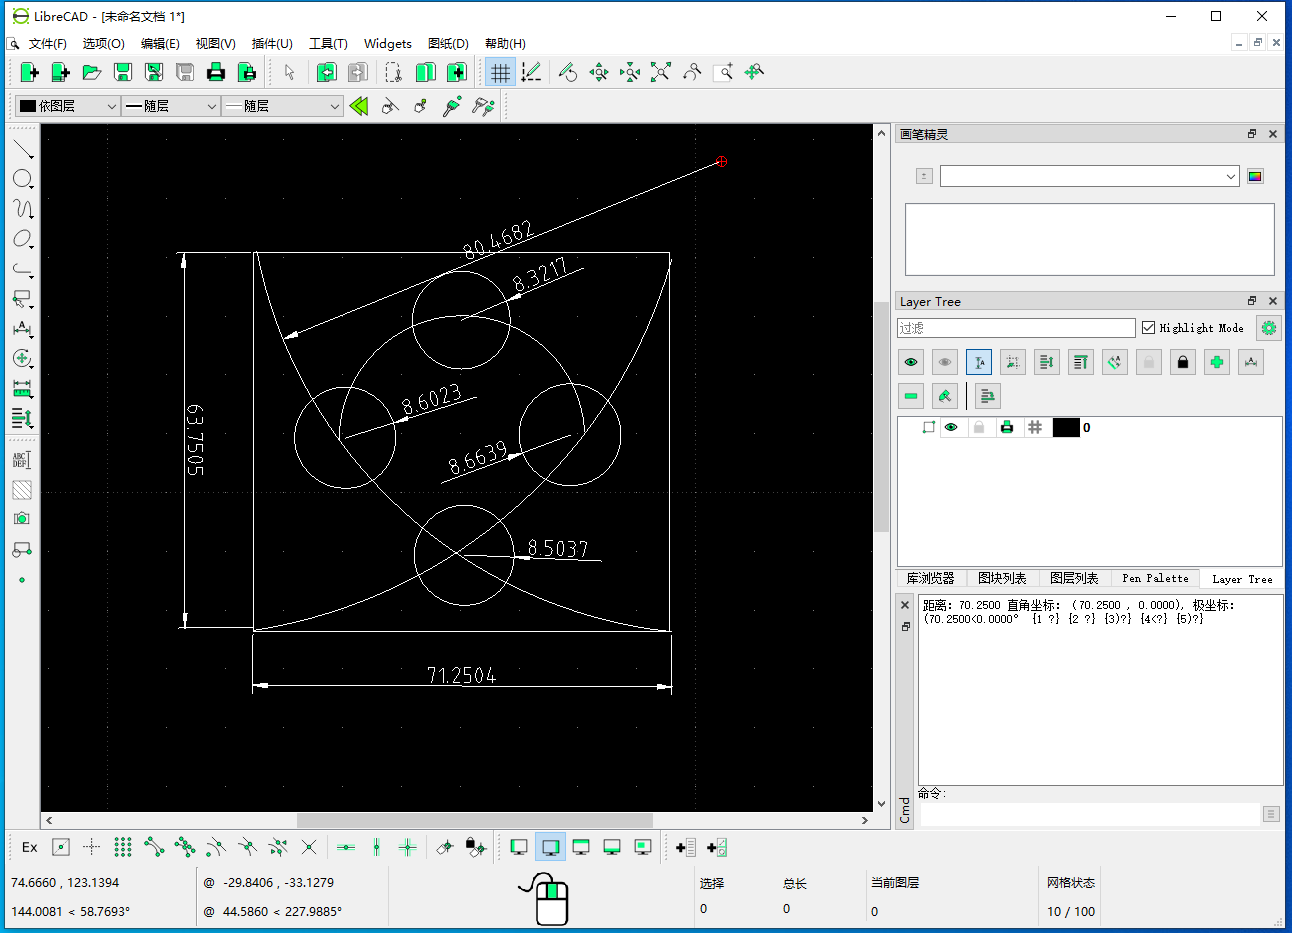Viewport: 1292px width, 933px height.
Task: Hide layer 0 using its eye toggle
Action: tap(951, 427)
